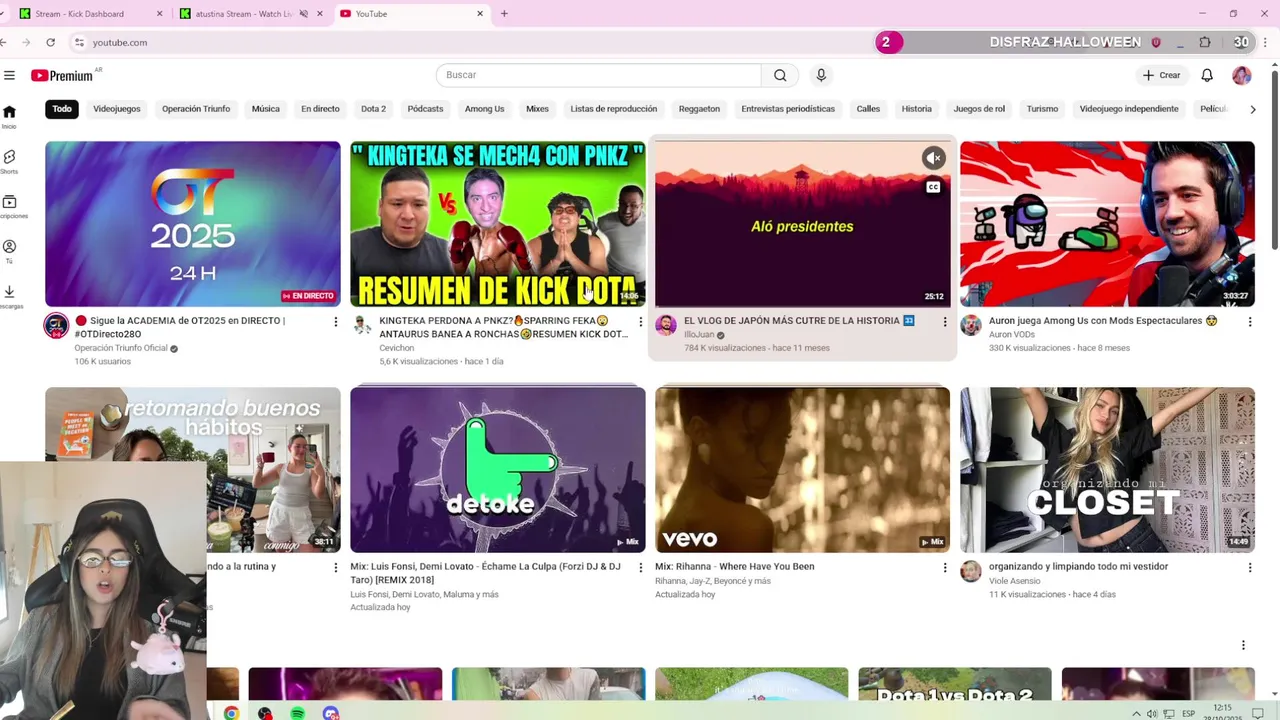Select the Dota 2 filter chip
The width and height of the screenshot is (1280, 720).
click(373, 109)
